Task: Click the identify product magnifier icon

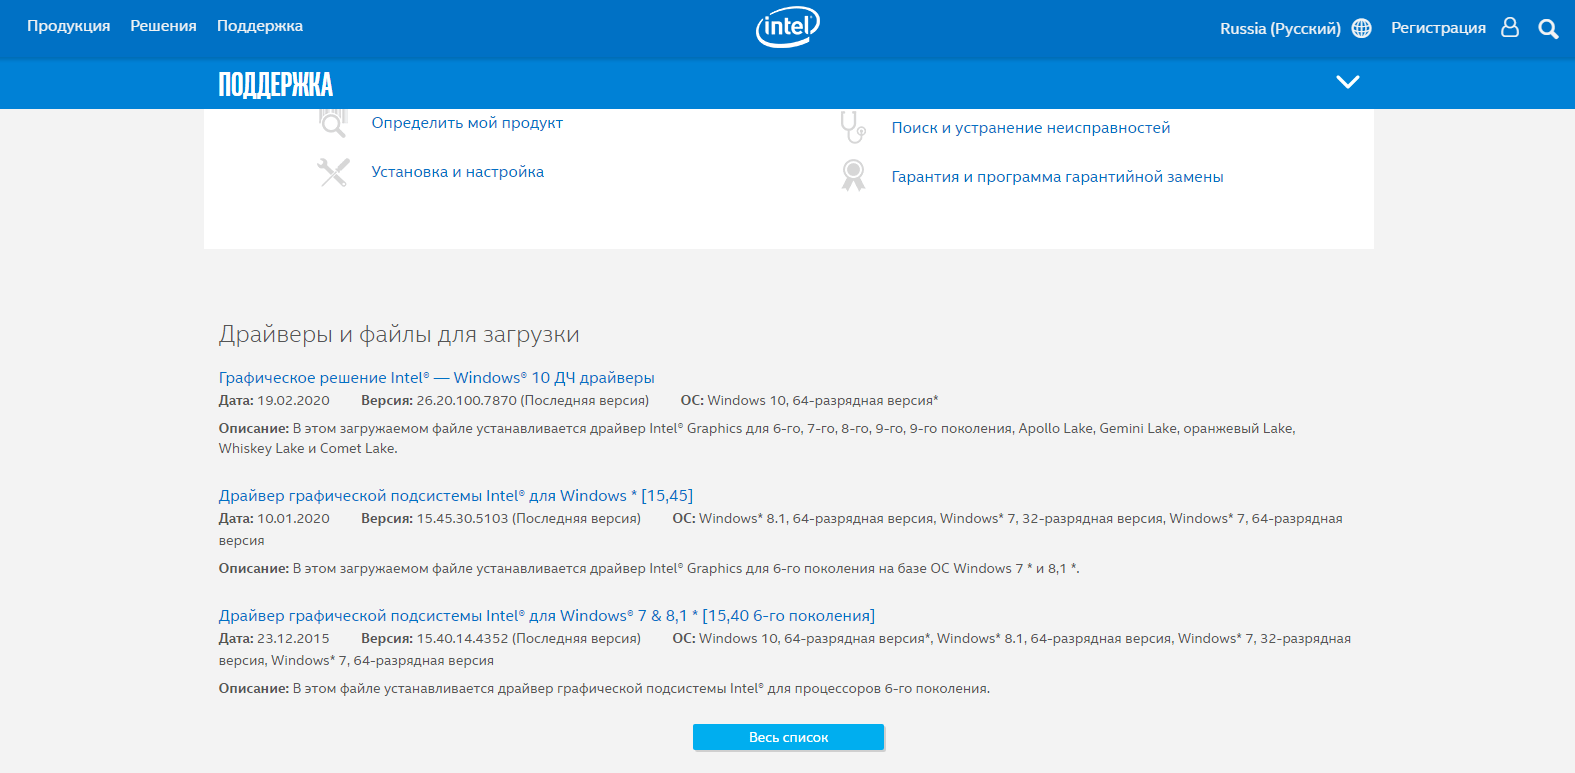Action: click(x=333, y=123)
